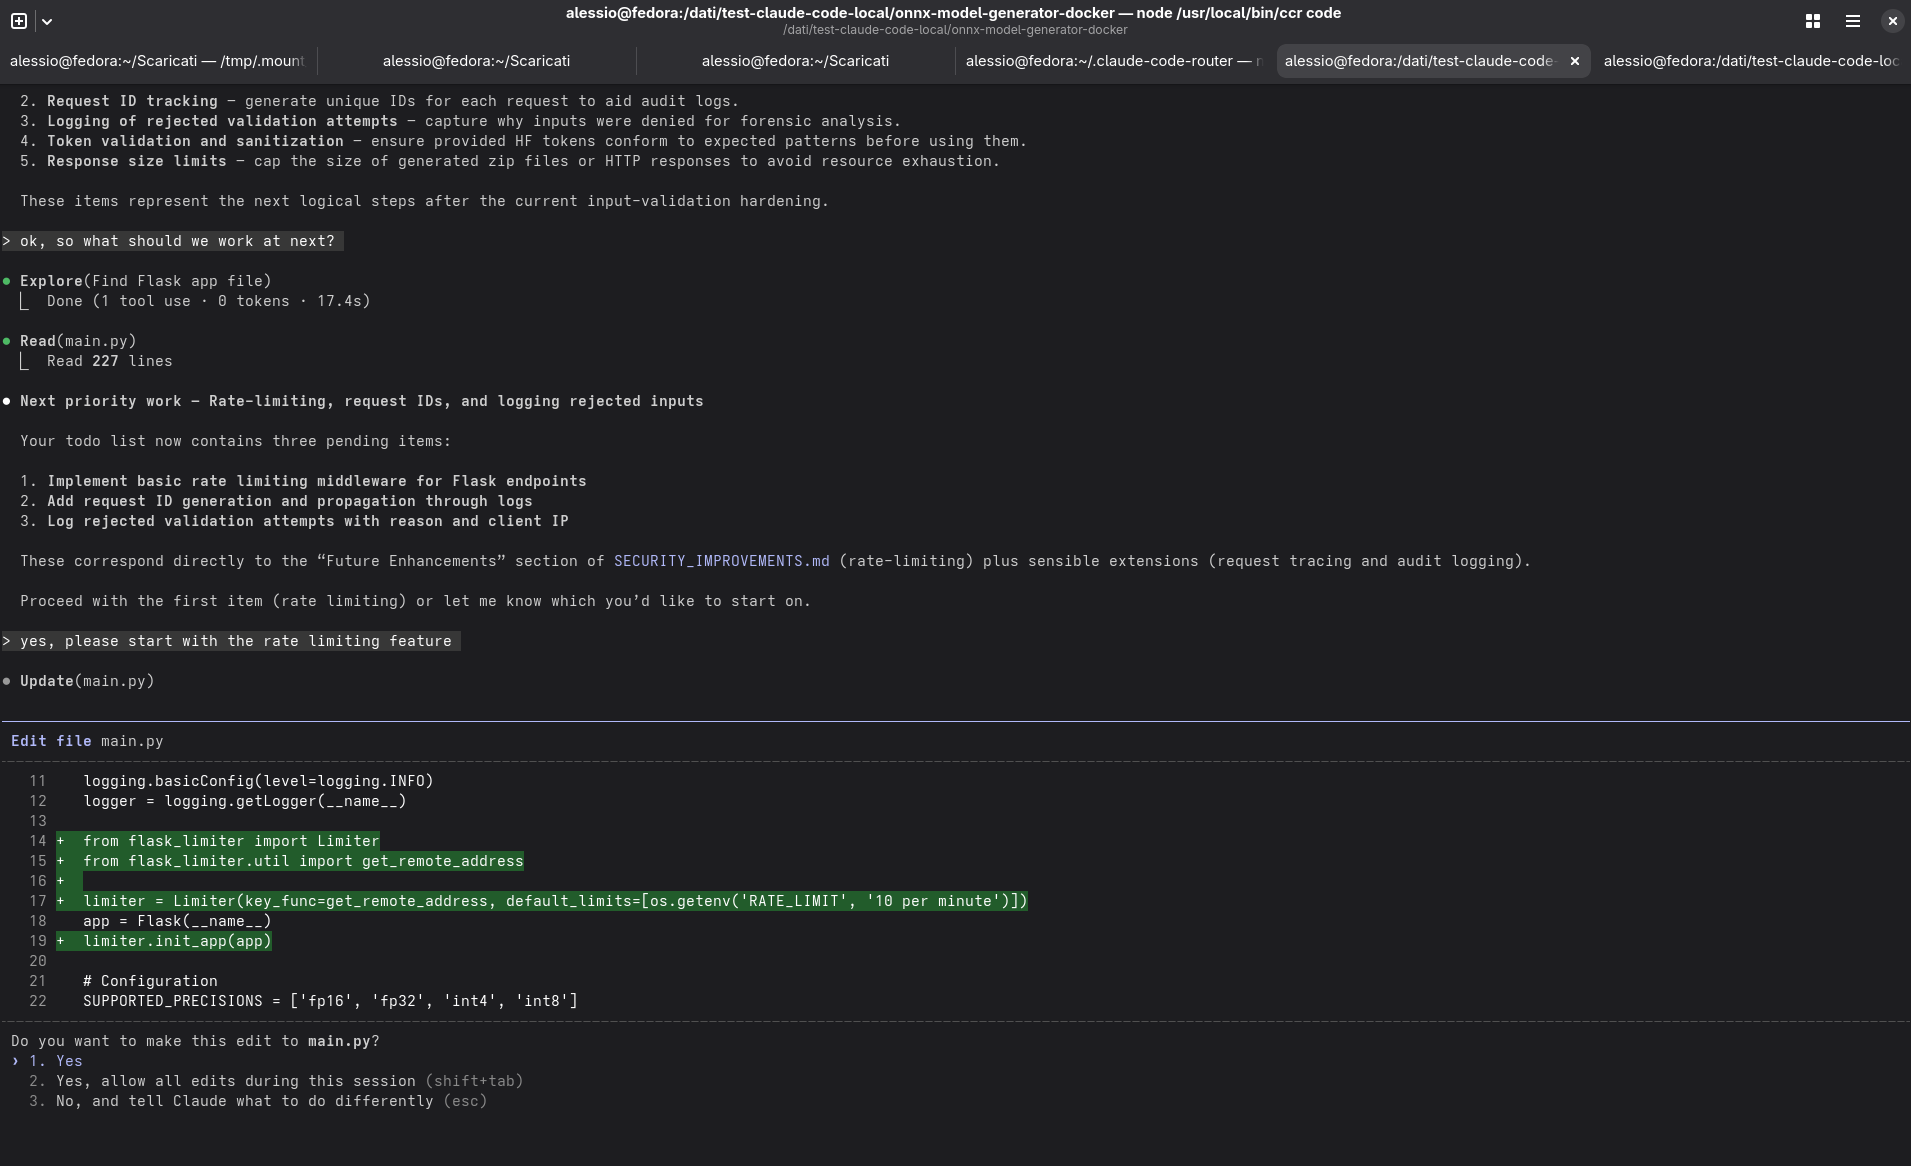Select the rightmost test-claude-code-loc tab

[1750, 61]
